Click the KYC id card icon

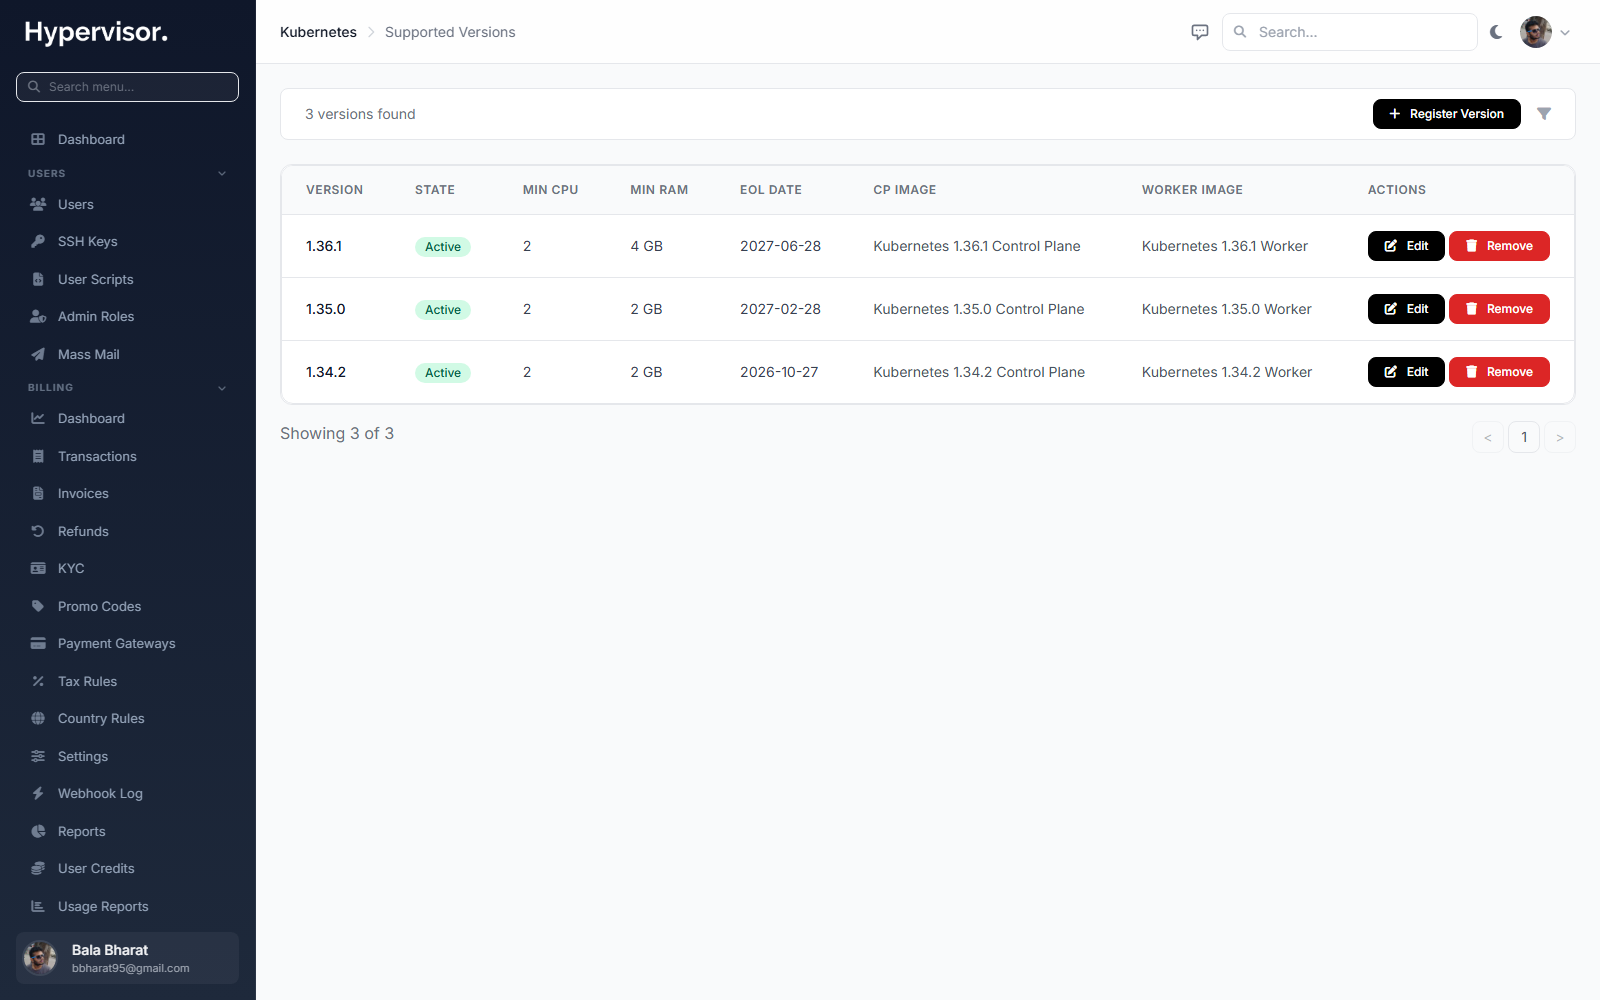point(38,568)
